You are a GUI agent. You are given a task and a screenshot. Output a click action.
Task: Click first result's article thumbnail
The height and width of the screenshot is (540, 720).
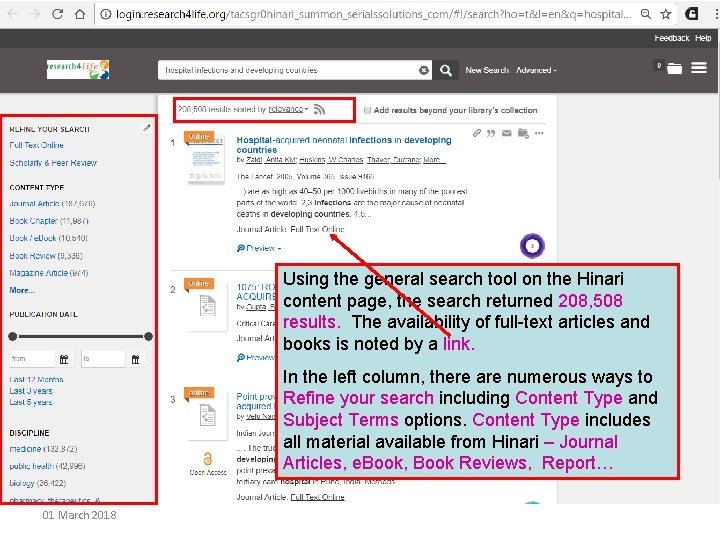[x=206, y=161]
